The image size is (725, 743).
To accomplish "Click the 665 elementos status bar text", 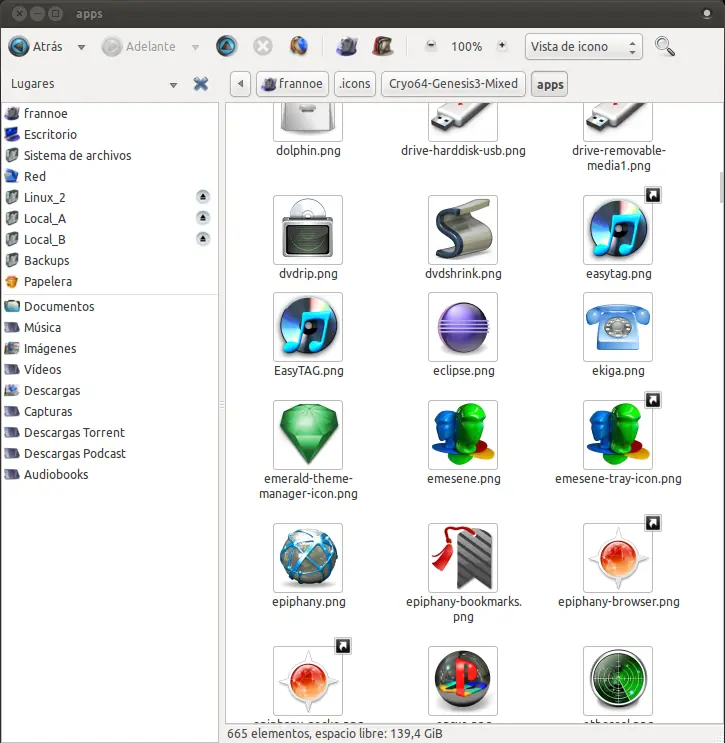I will pyautogui.click(x=335, y=734).
